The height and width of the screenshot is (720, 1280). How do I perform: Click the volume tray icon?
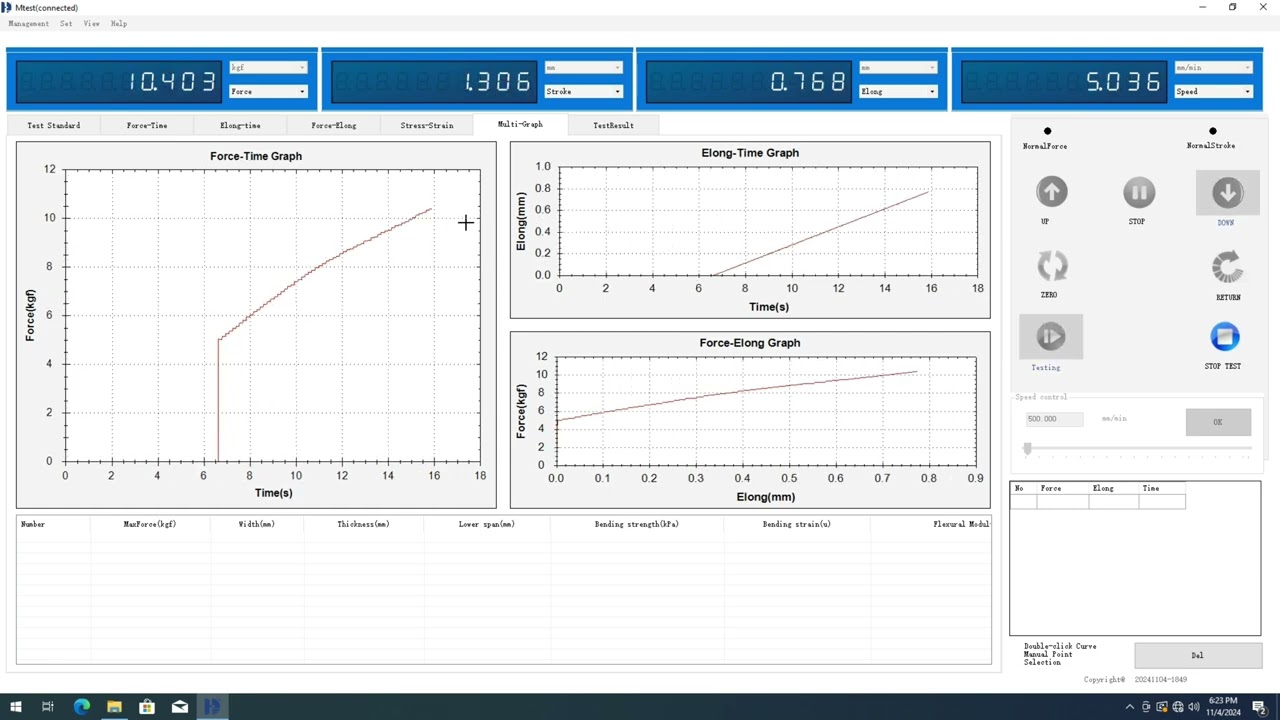click(1193, 707)
